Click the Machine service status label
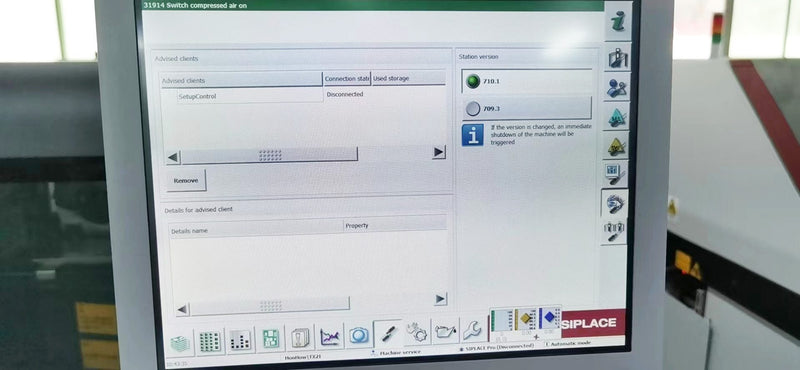Image resolution: width=800 pixels, height=370 pixels. pos(396,353)
